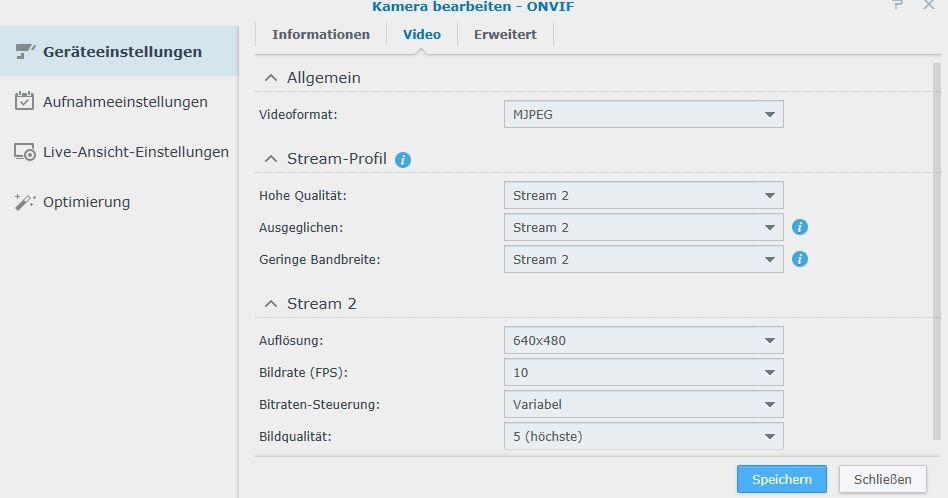Click info icon next to Stream-Profil heading
The width and height of the screenshot is (948, 498).
(x=403, y=159)
